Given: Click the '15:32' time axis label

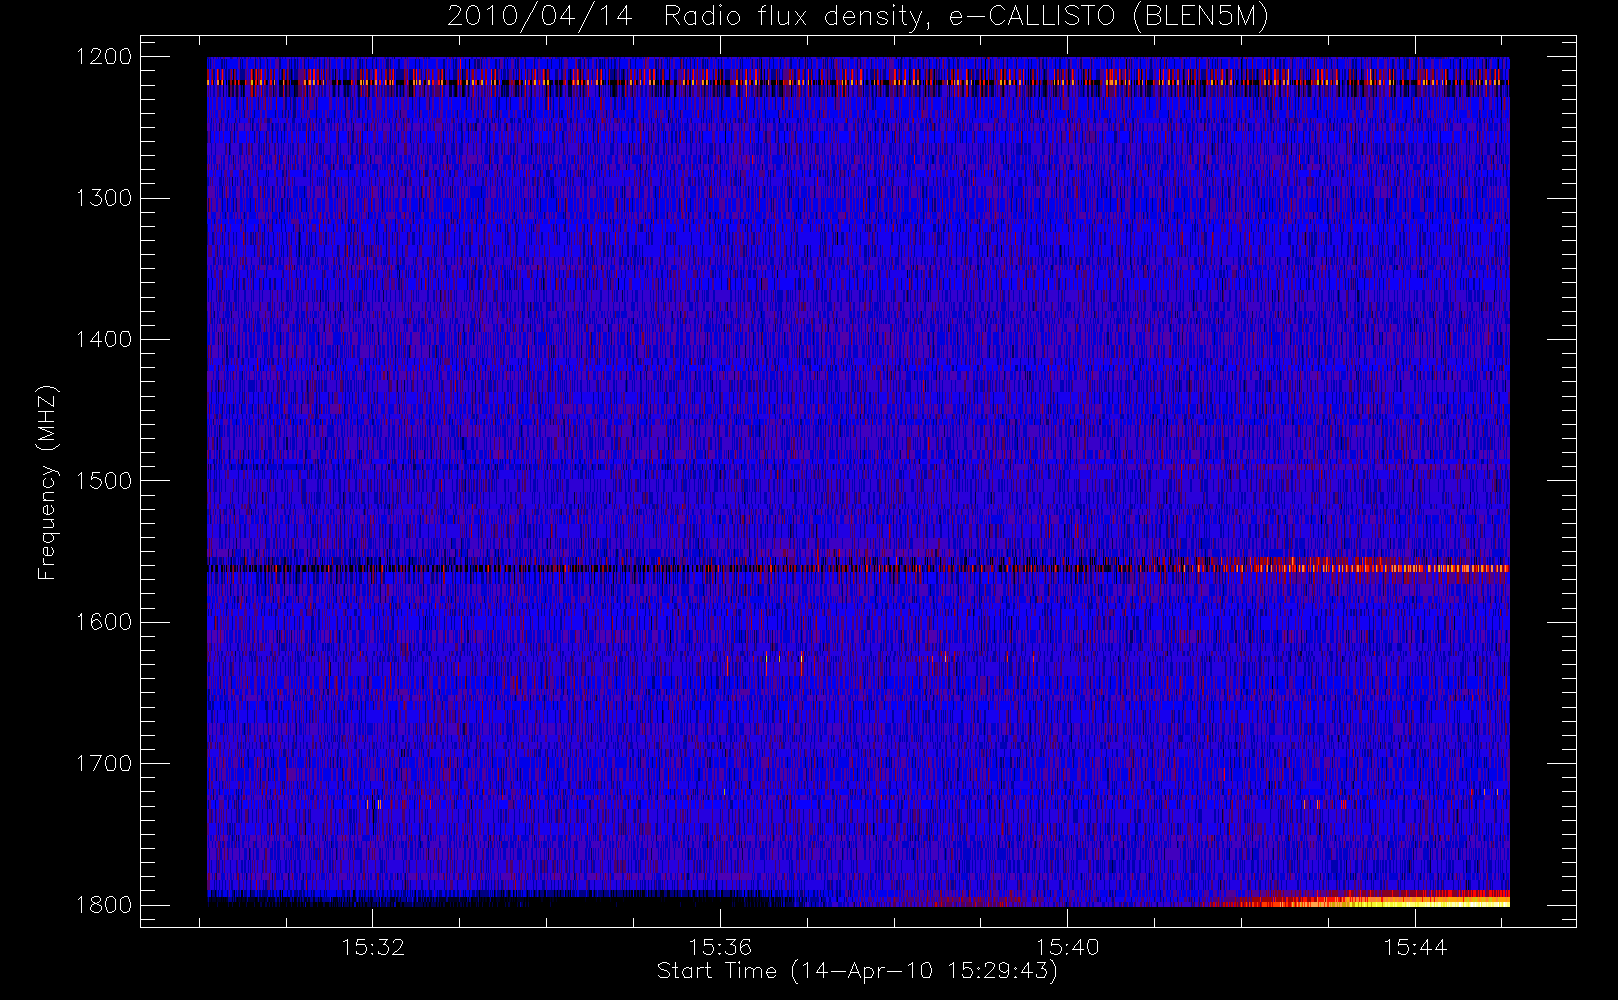Looking at the screenshot, I should tap(373, 947).
